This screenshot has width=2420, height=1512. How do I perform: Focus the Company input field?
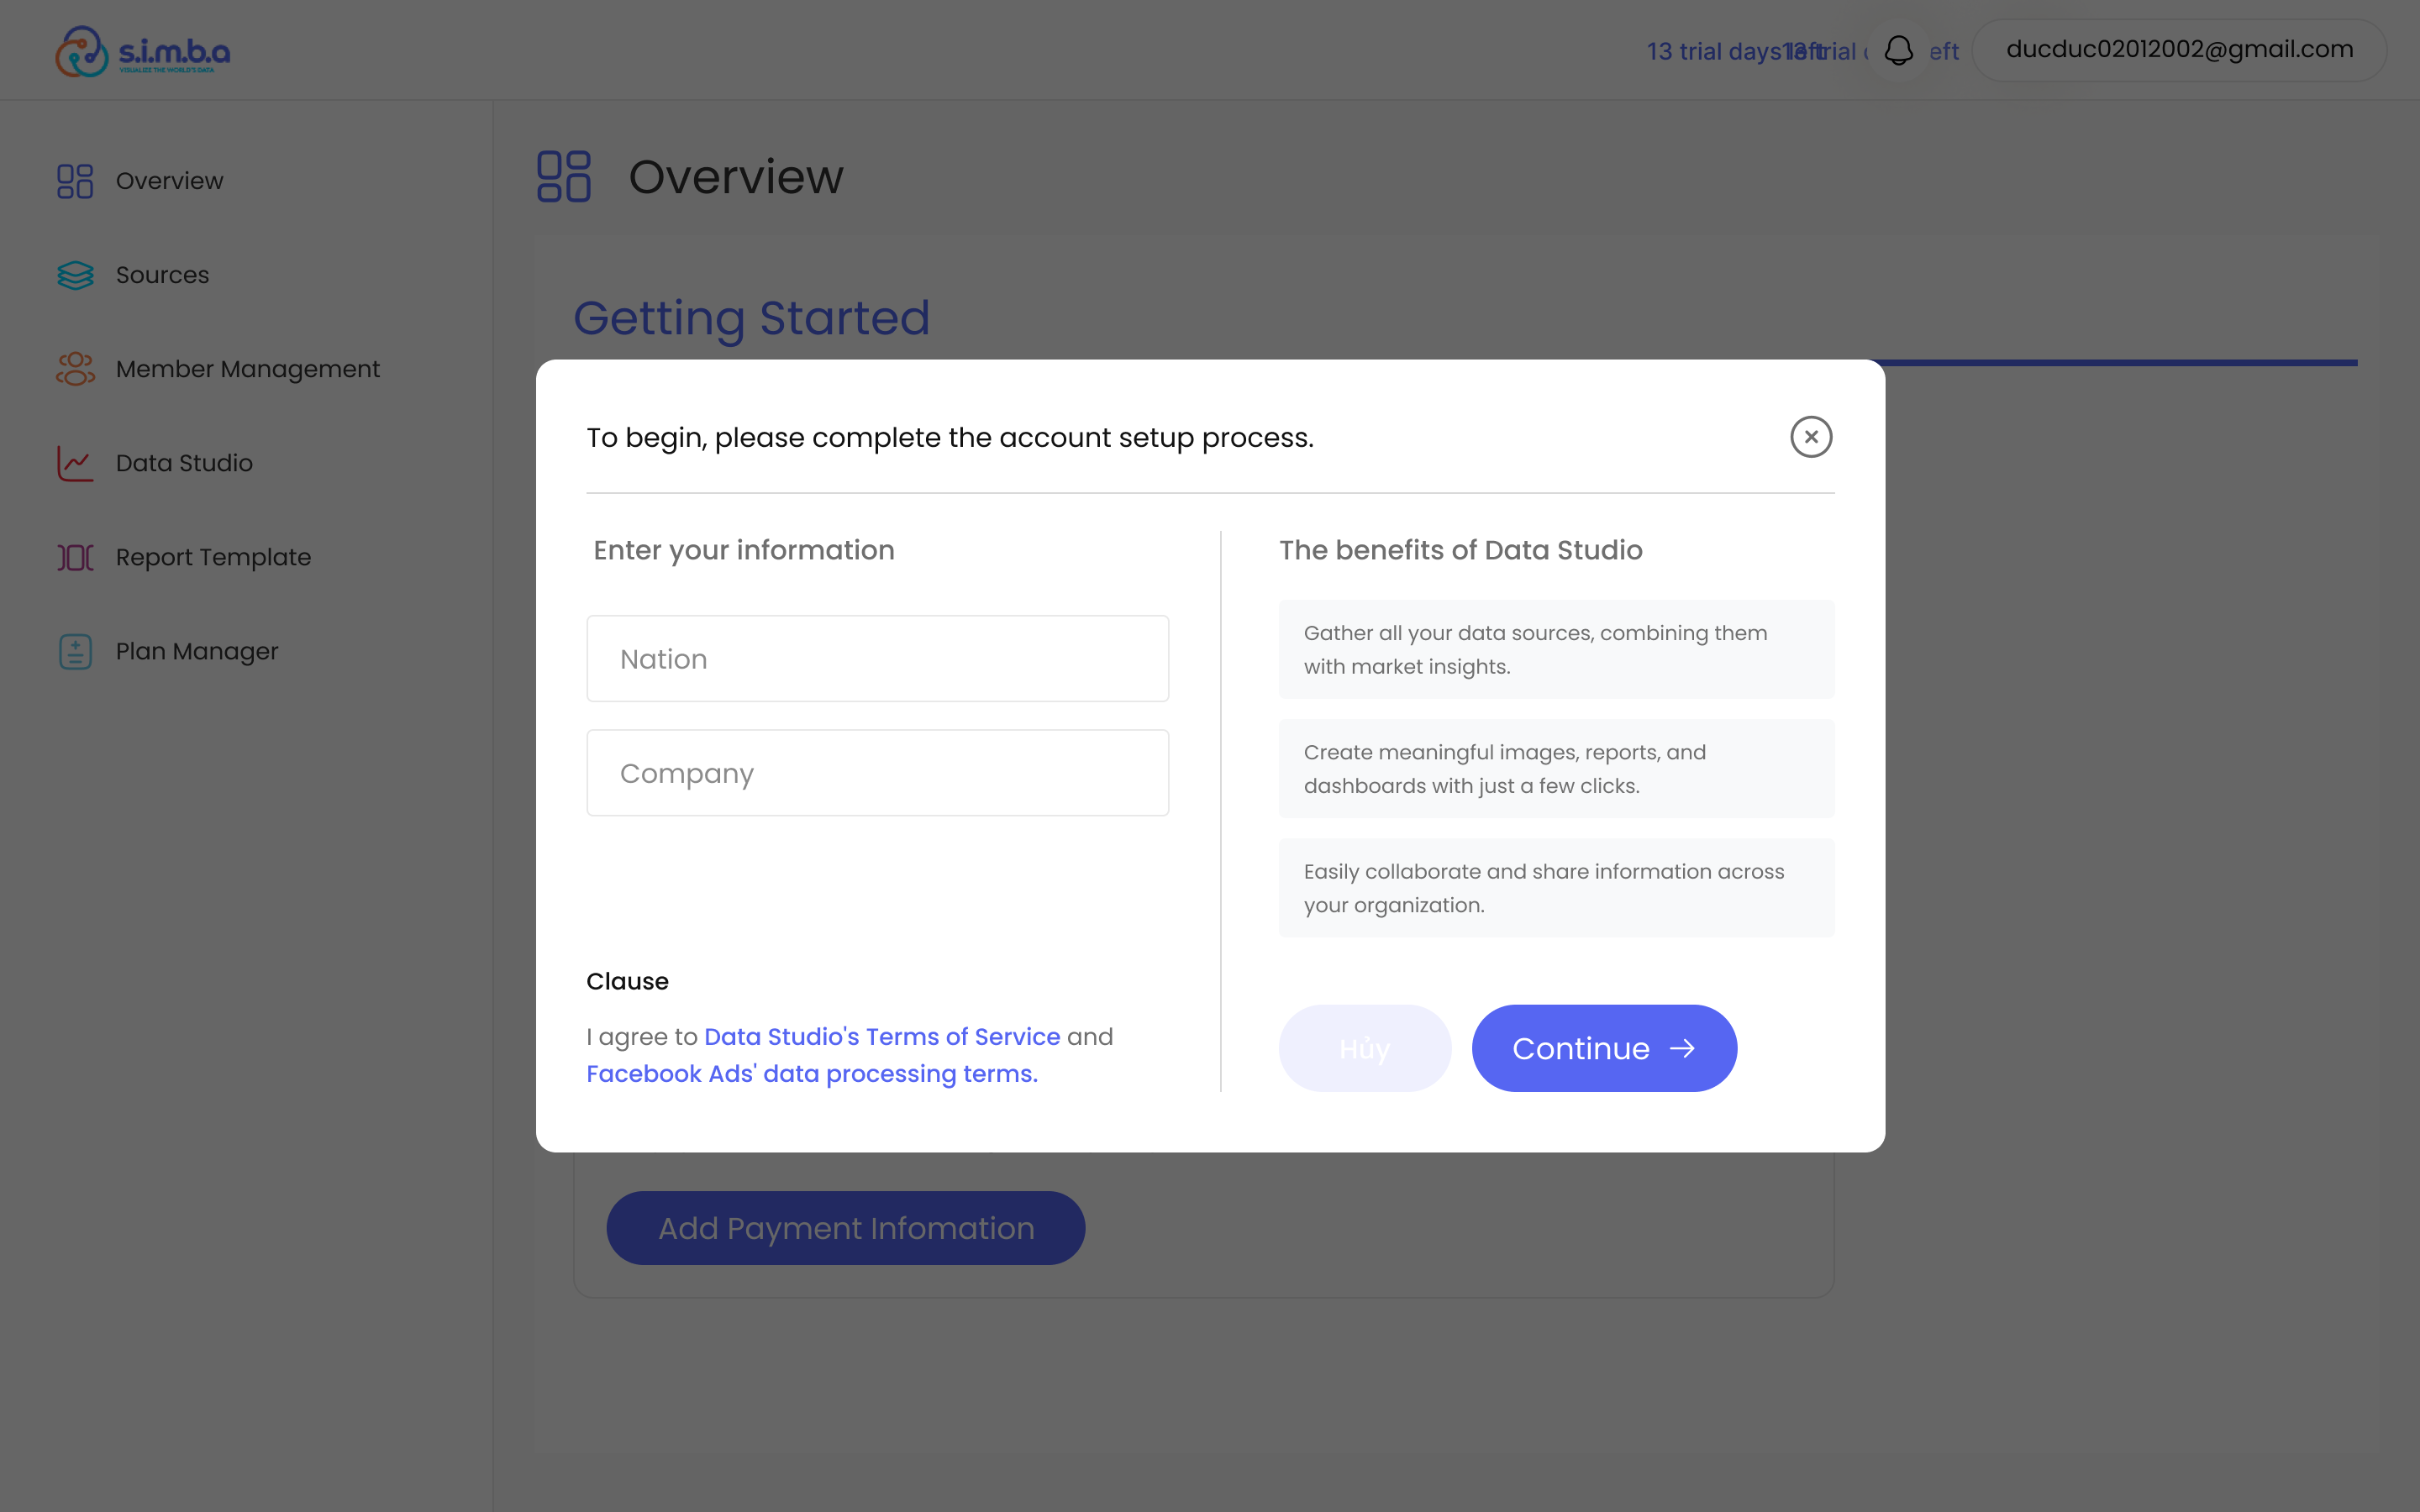877,772
